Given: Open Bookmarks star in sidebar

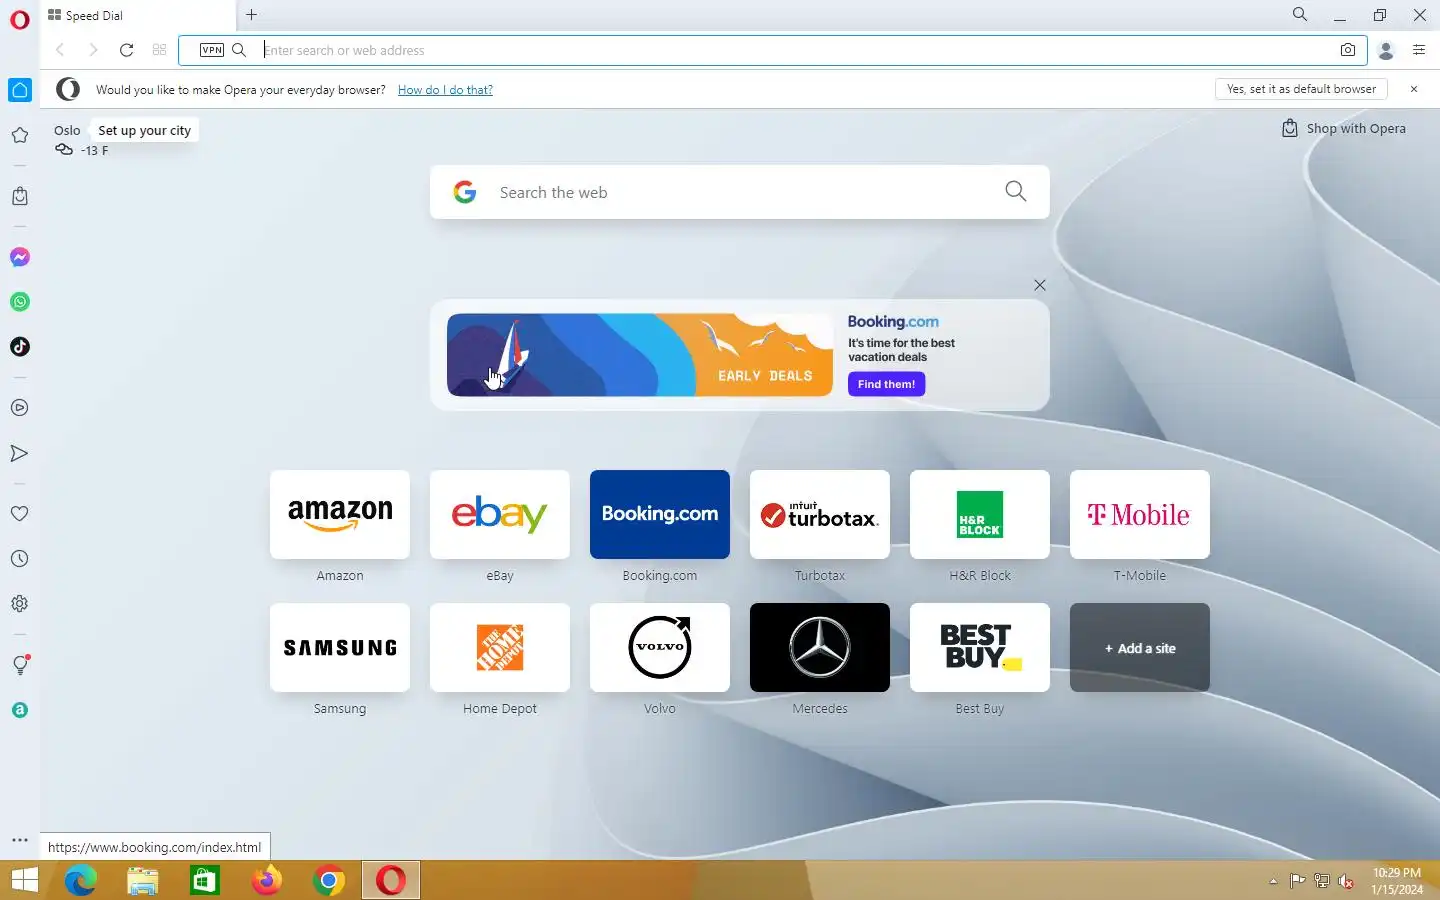Looking at the screenshot, I should 20,135.
